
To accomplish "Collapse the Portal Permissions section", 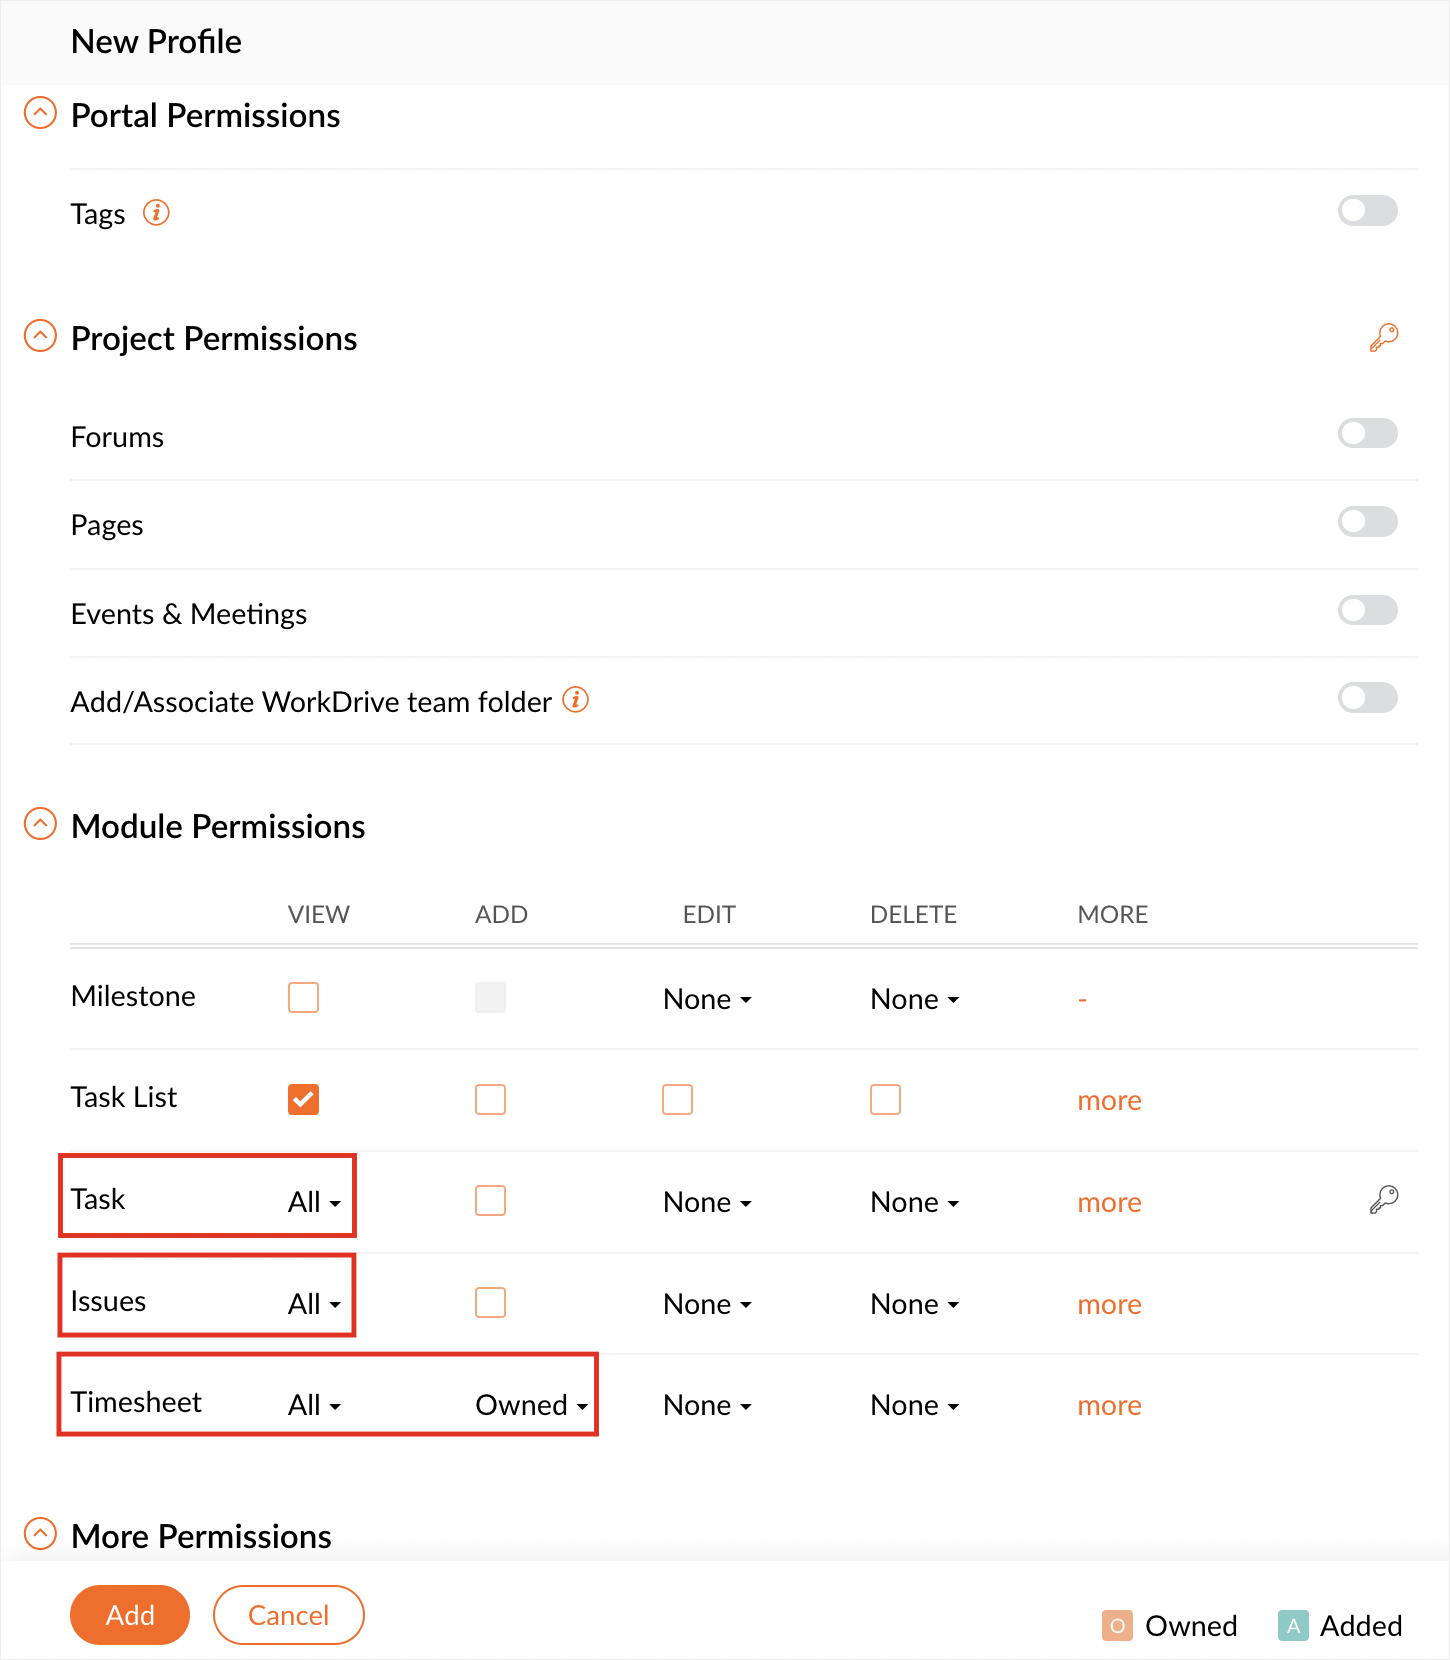I will click(x=40, y=113).
